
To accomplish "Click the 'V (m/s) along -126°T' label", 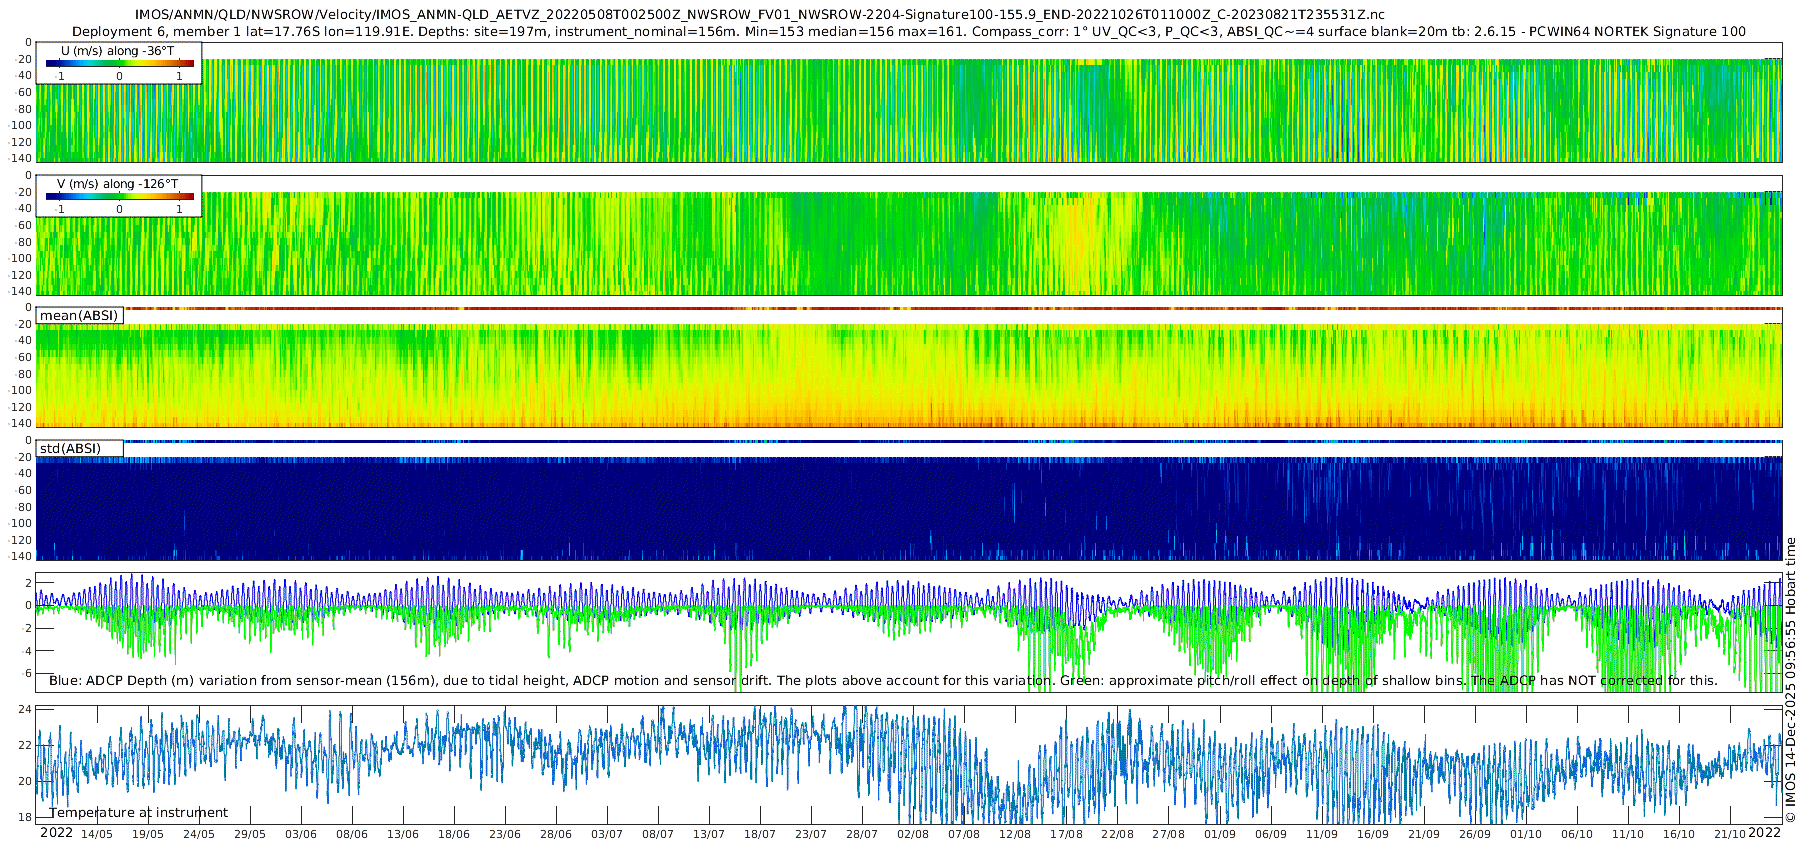I will coord(117,184).
